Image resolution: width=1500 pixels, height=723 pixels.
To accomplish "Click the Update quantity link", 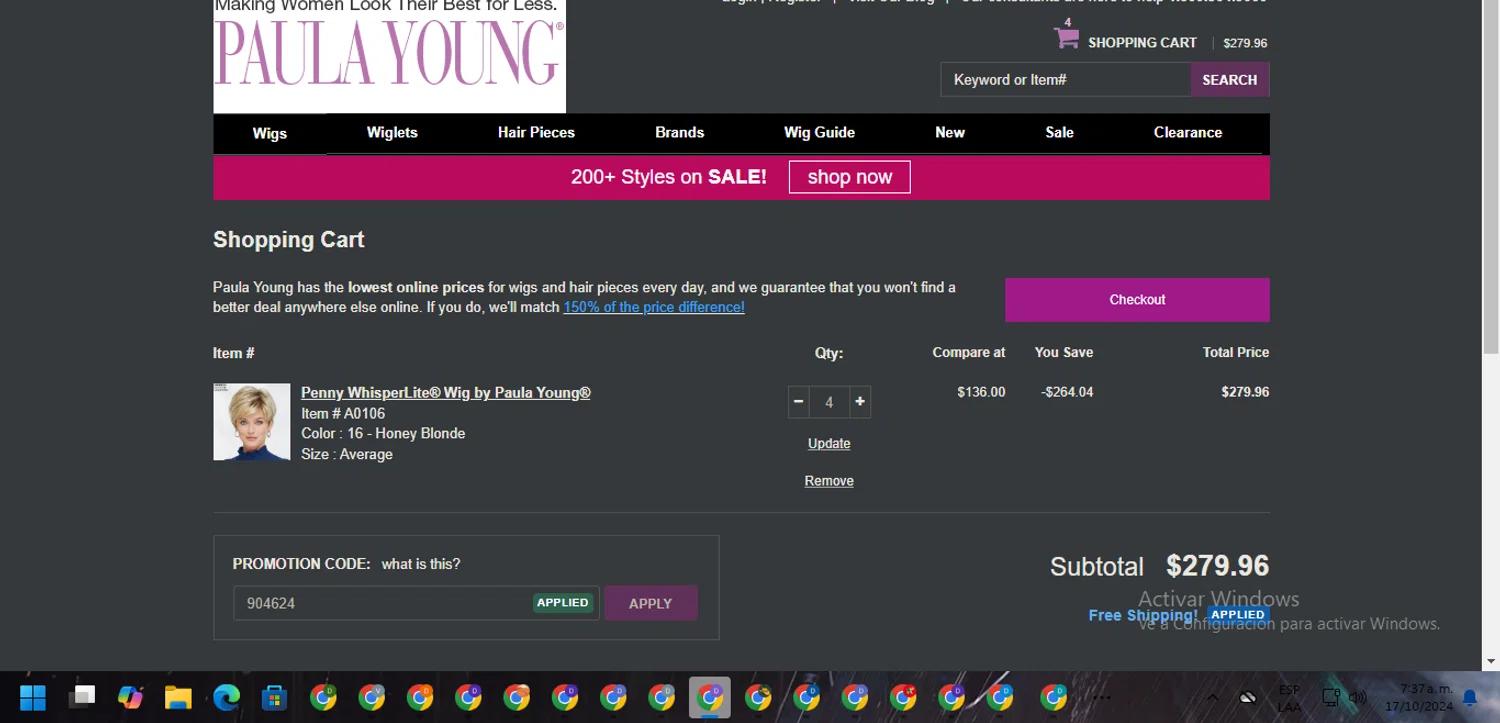I will (x=829, y=444).
